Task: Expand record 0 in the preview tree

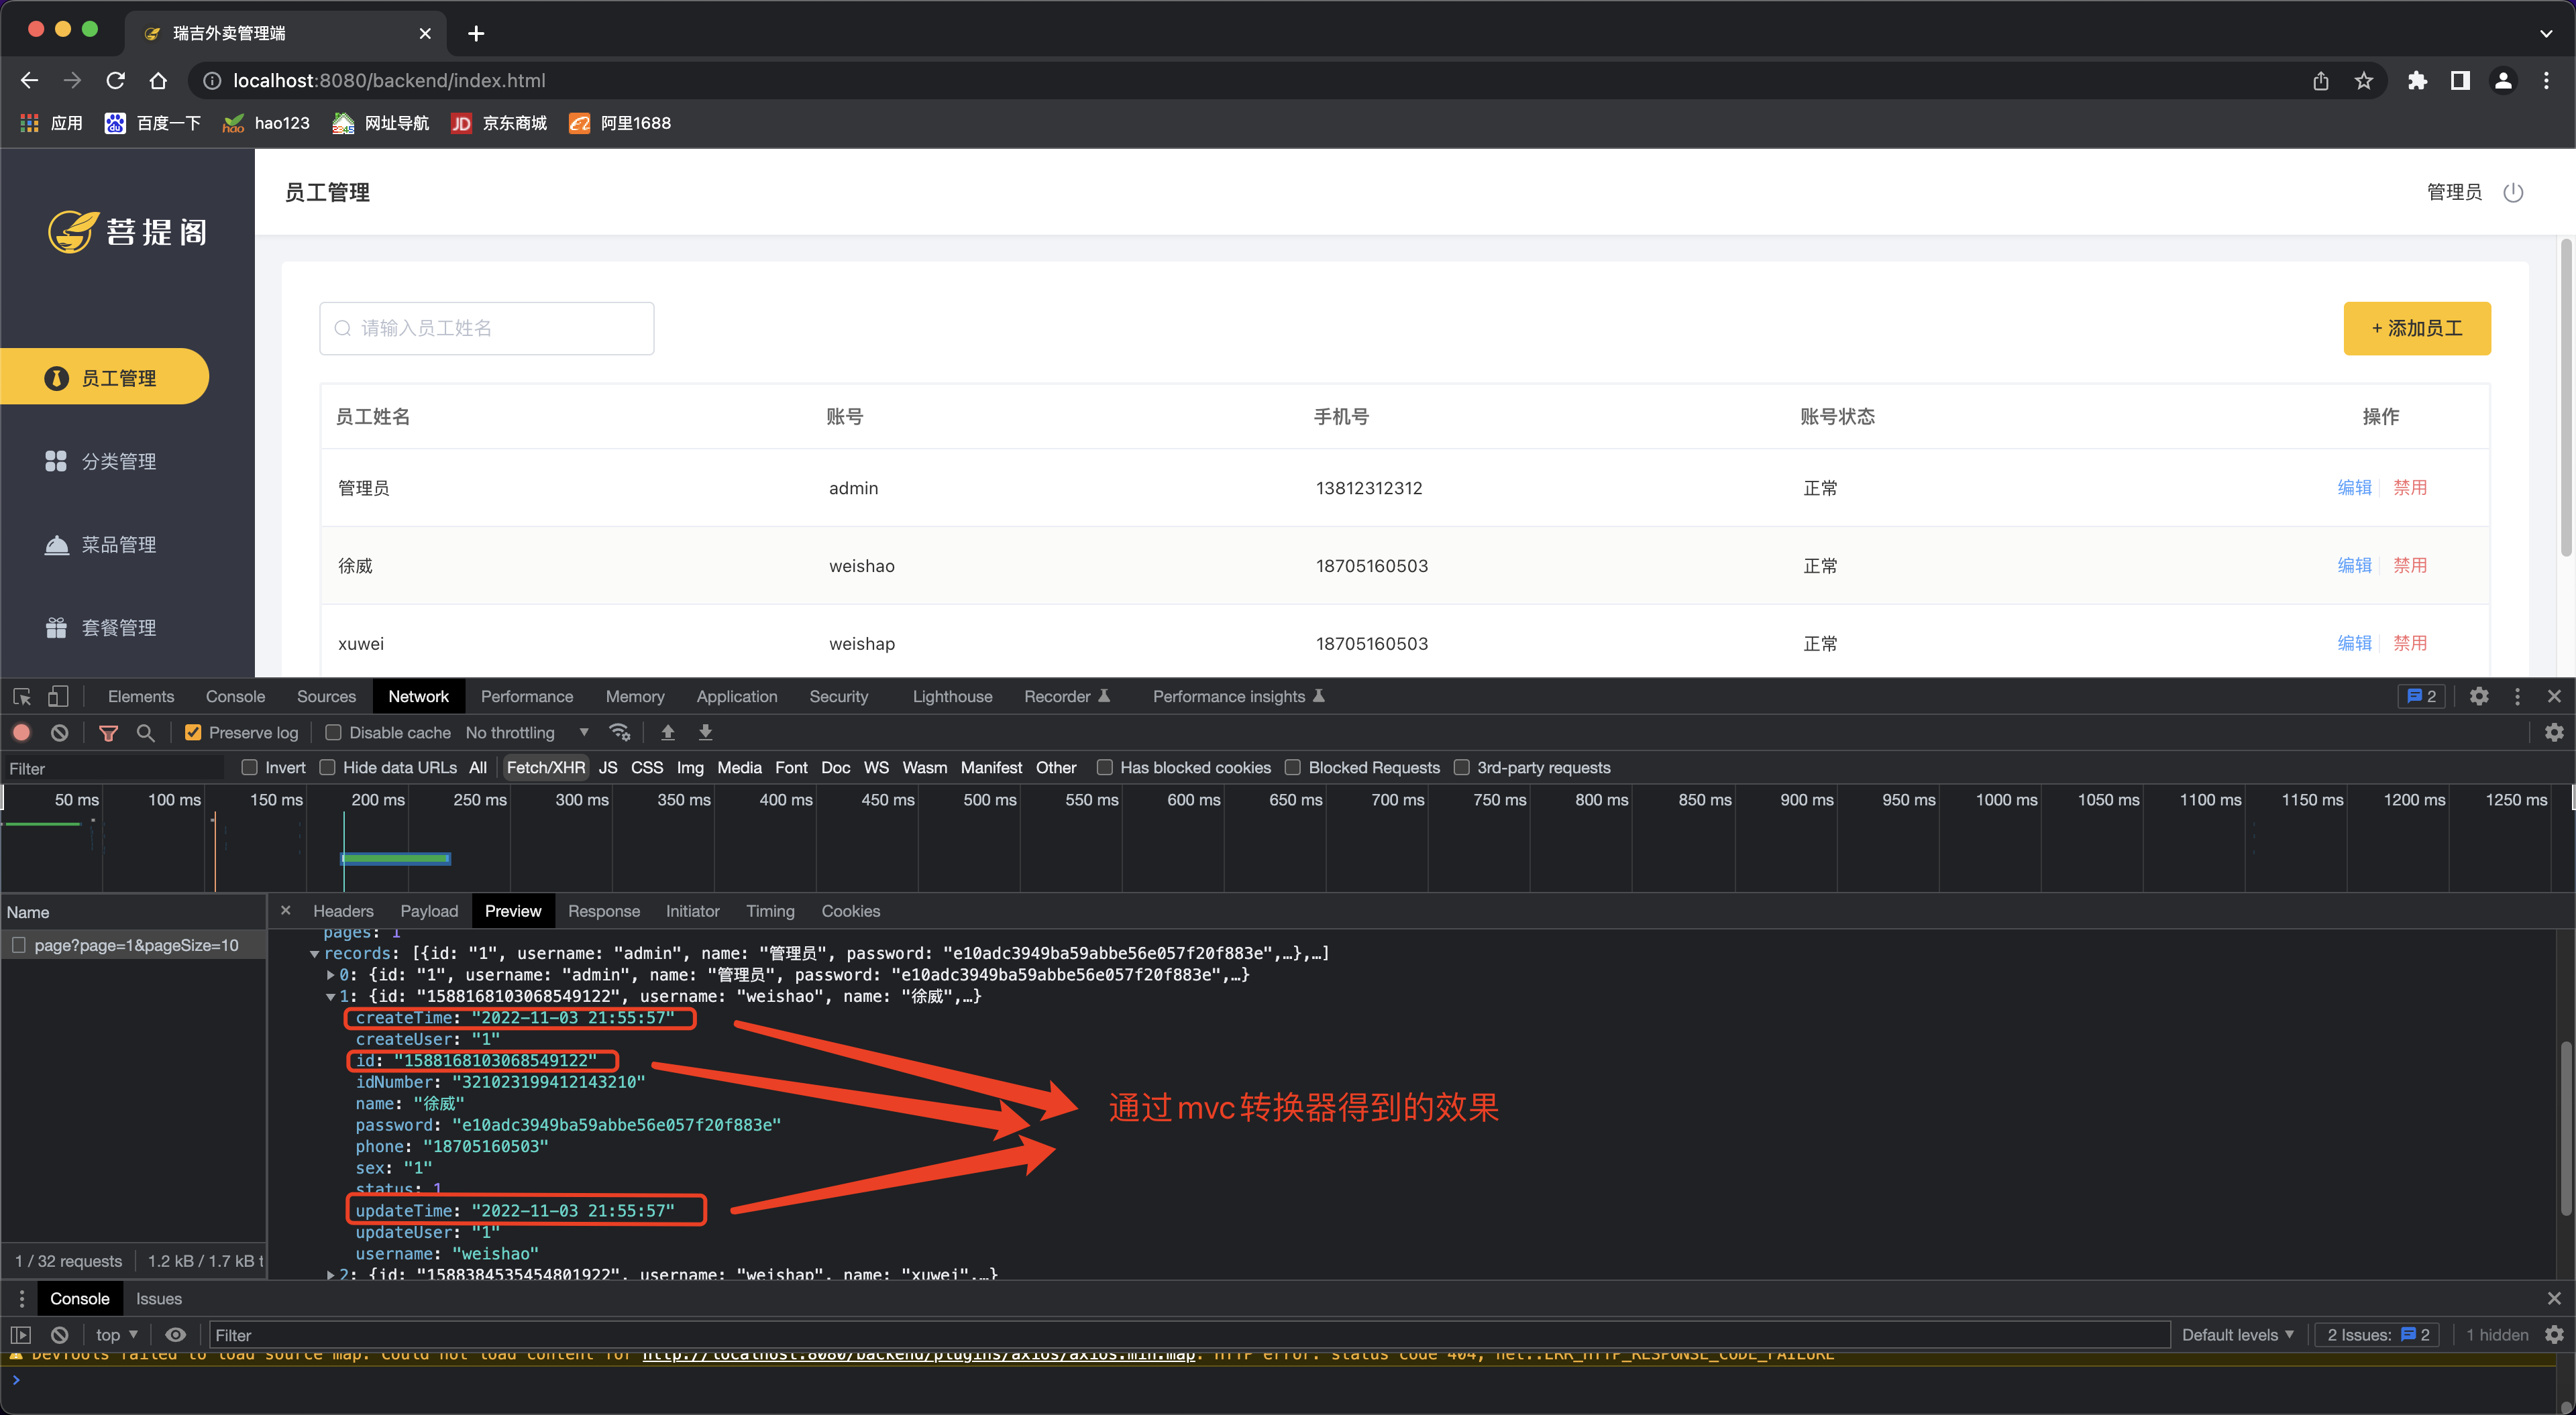Action: 331,975
